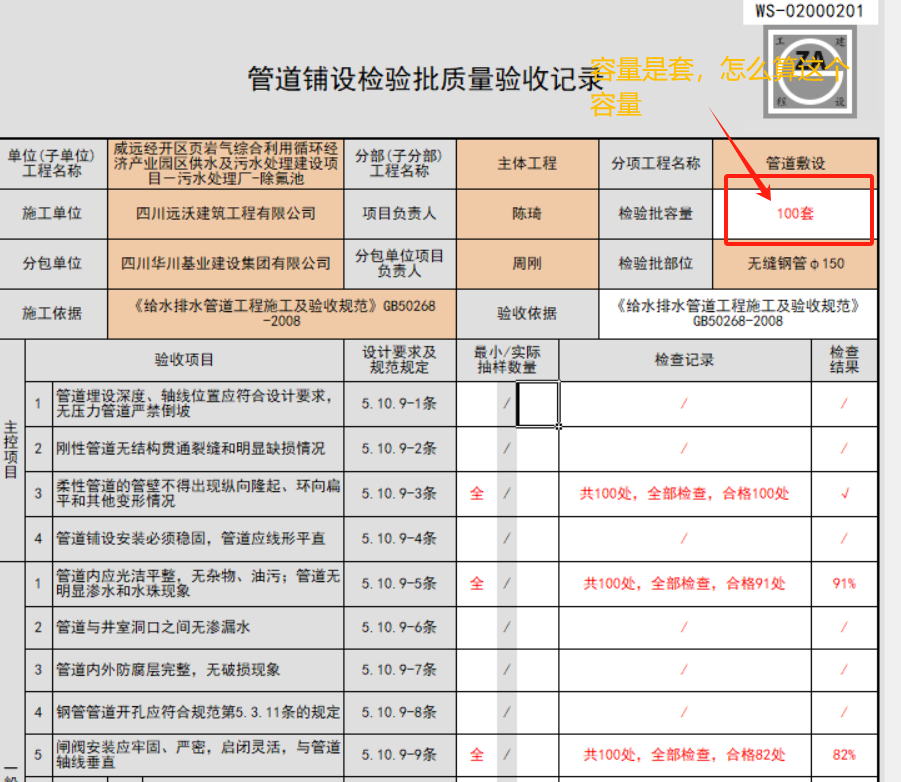Select the 5.10.9-8条 cell
The height and width of the screenshot is (782, 901).
coord(399,712)
